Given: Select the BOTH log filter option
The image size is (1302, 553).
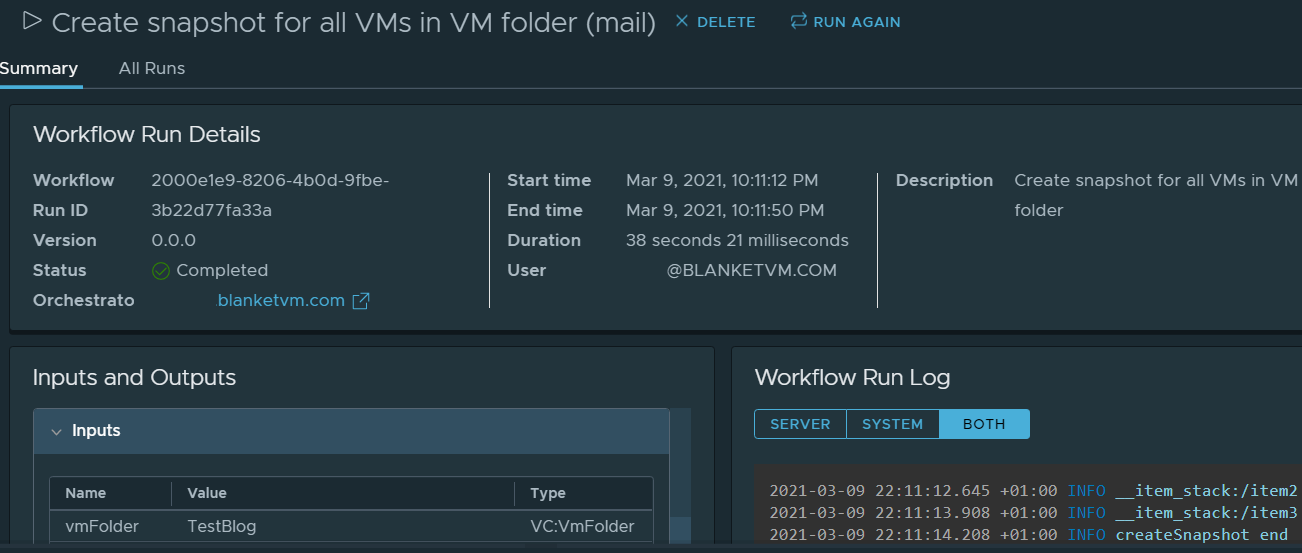Looking at the screenshot, I should (984, 424).
